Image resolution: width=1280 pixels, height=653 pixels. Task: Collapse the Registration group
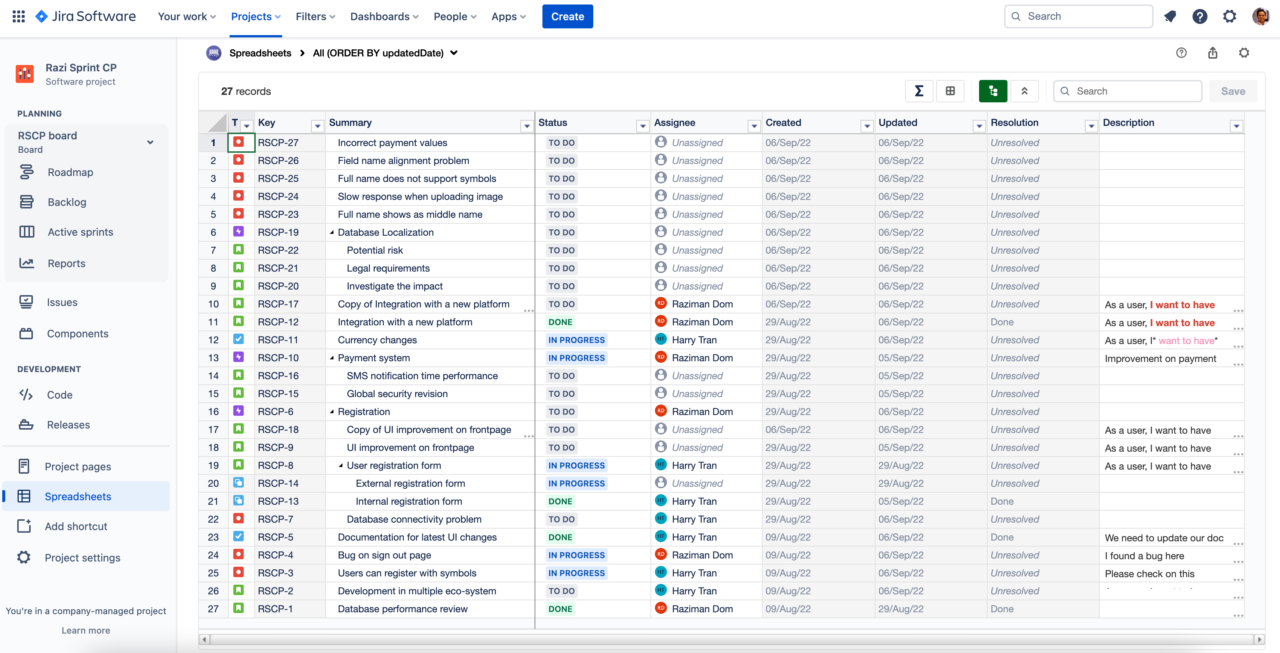330,411
